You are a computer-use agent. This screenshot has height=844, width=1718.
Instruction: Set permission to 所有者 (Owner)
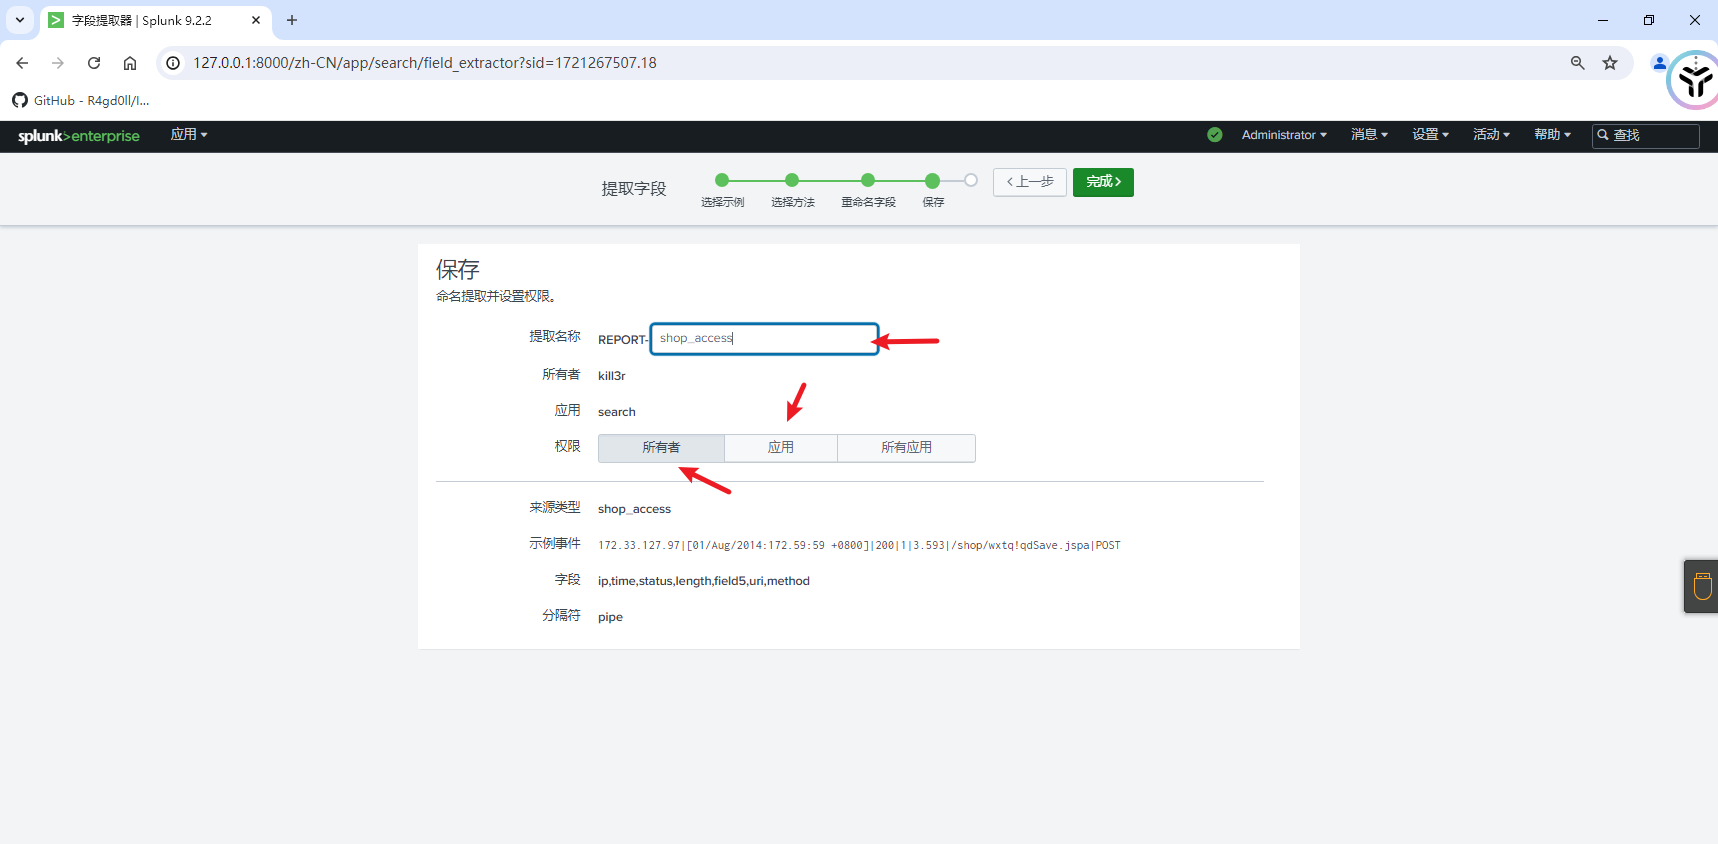[x=661, y=448]
